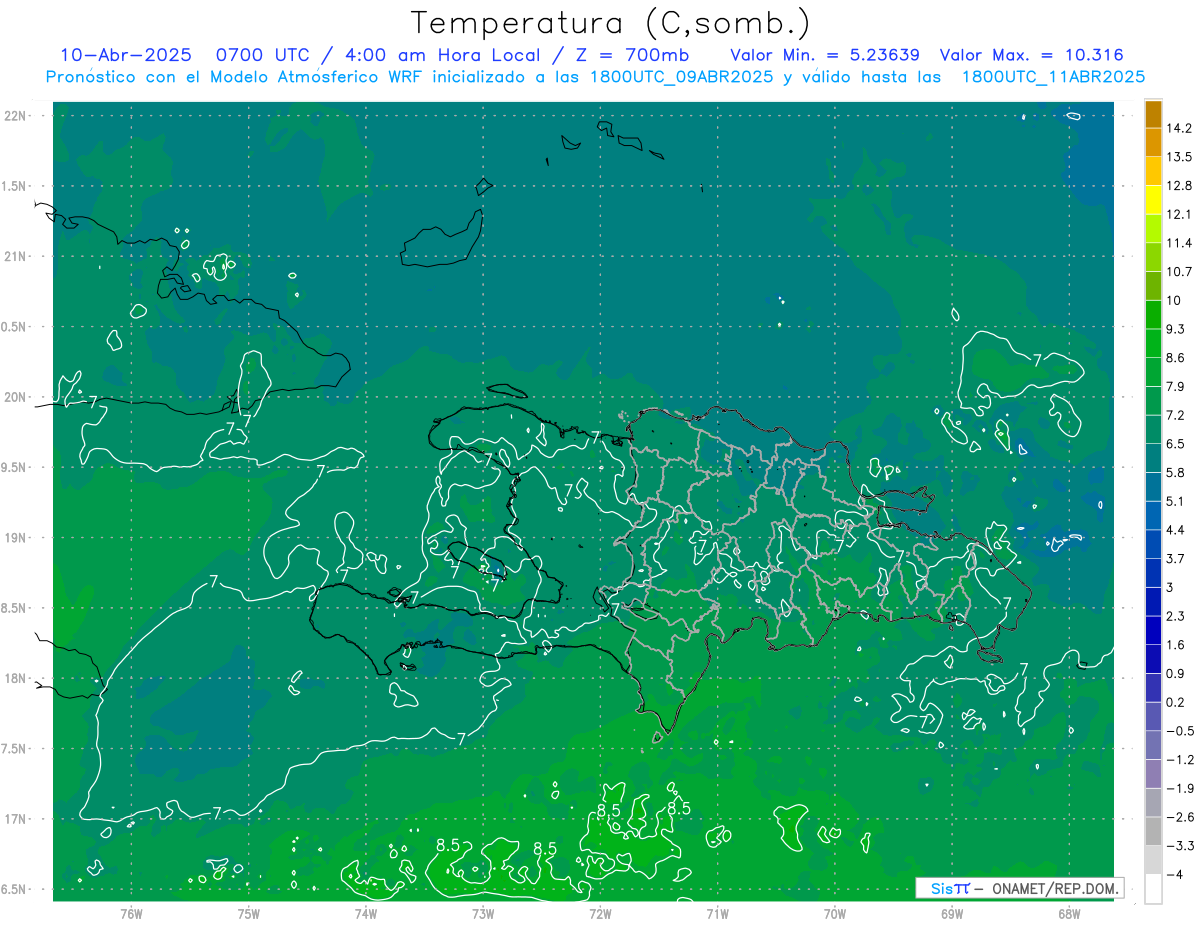Click the "-2.6" color scale label
The image size is (1200, 927).
coord(1180,817)
